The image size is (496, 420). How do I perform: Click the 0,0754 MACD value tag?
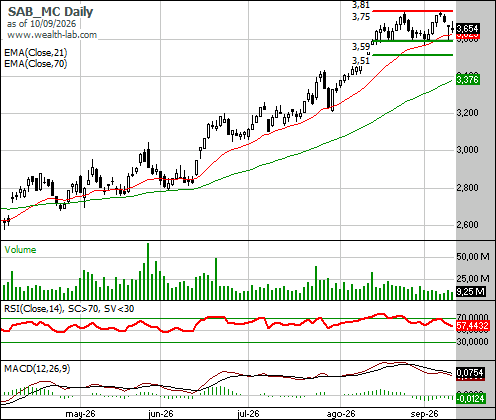point(470,373)
